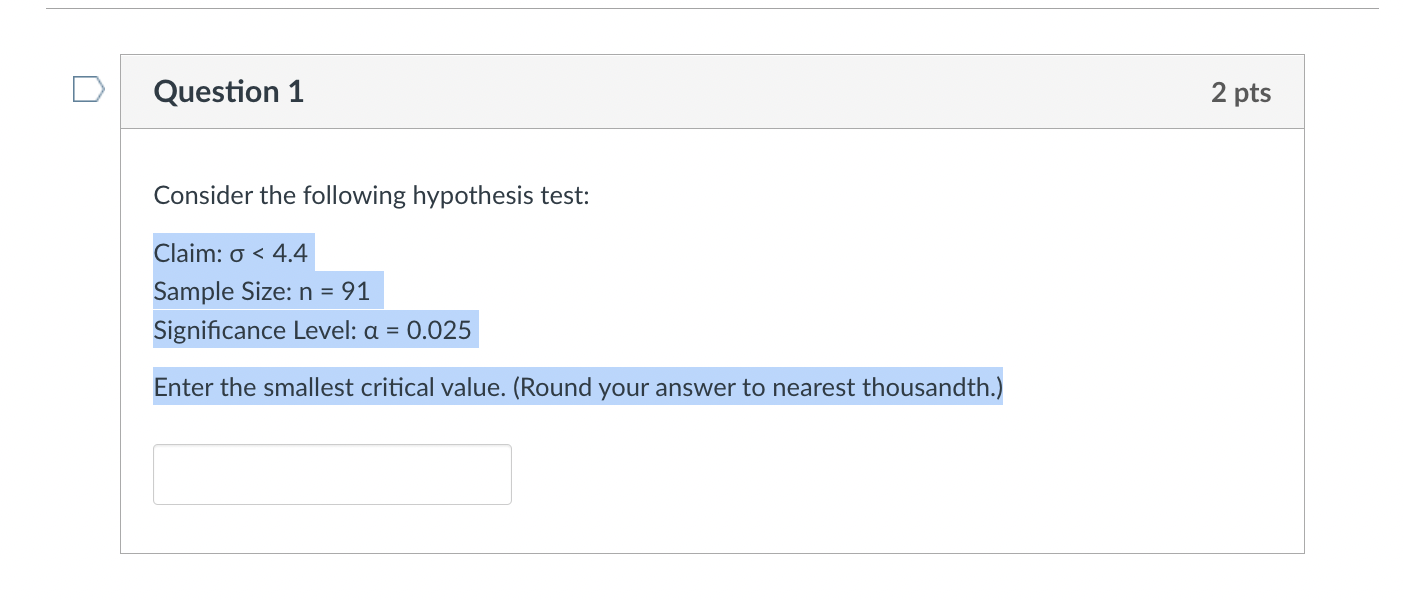Click the sigma symbol in the claim
The width and height of the screenshot is (1404, 600).
pos(236,254)
